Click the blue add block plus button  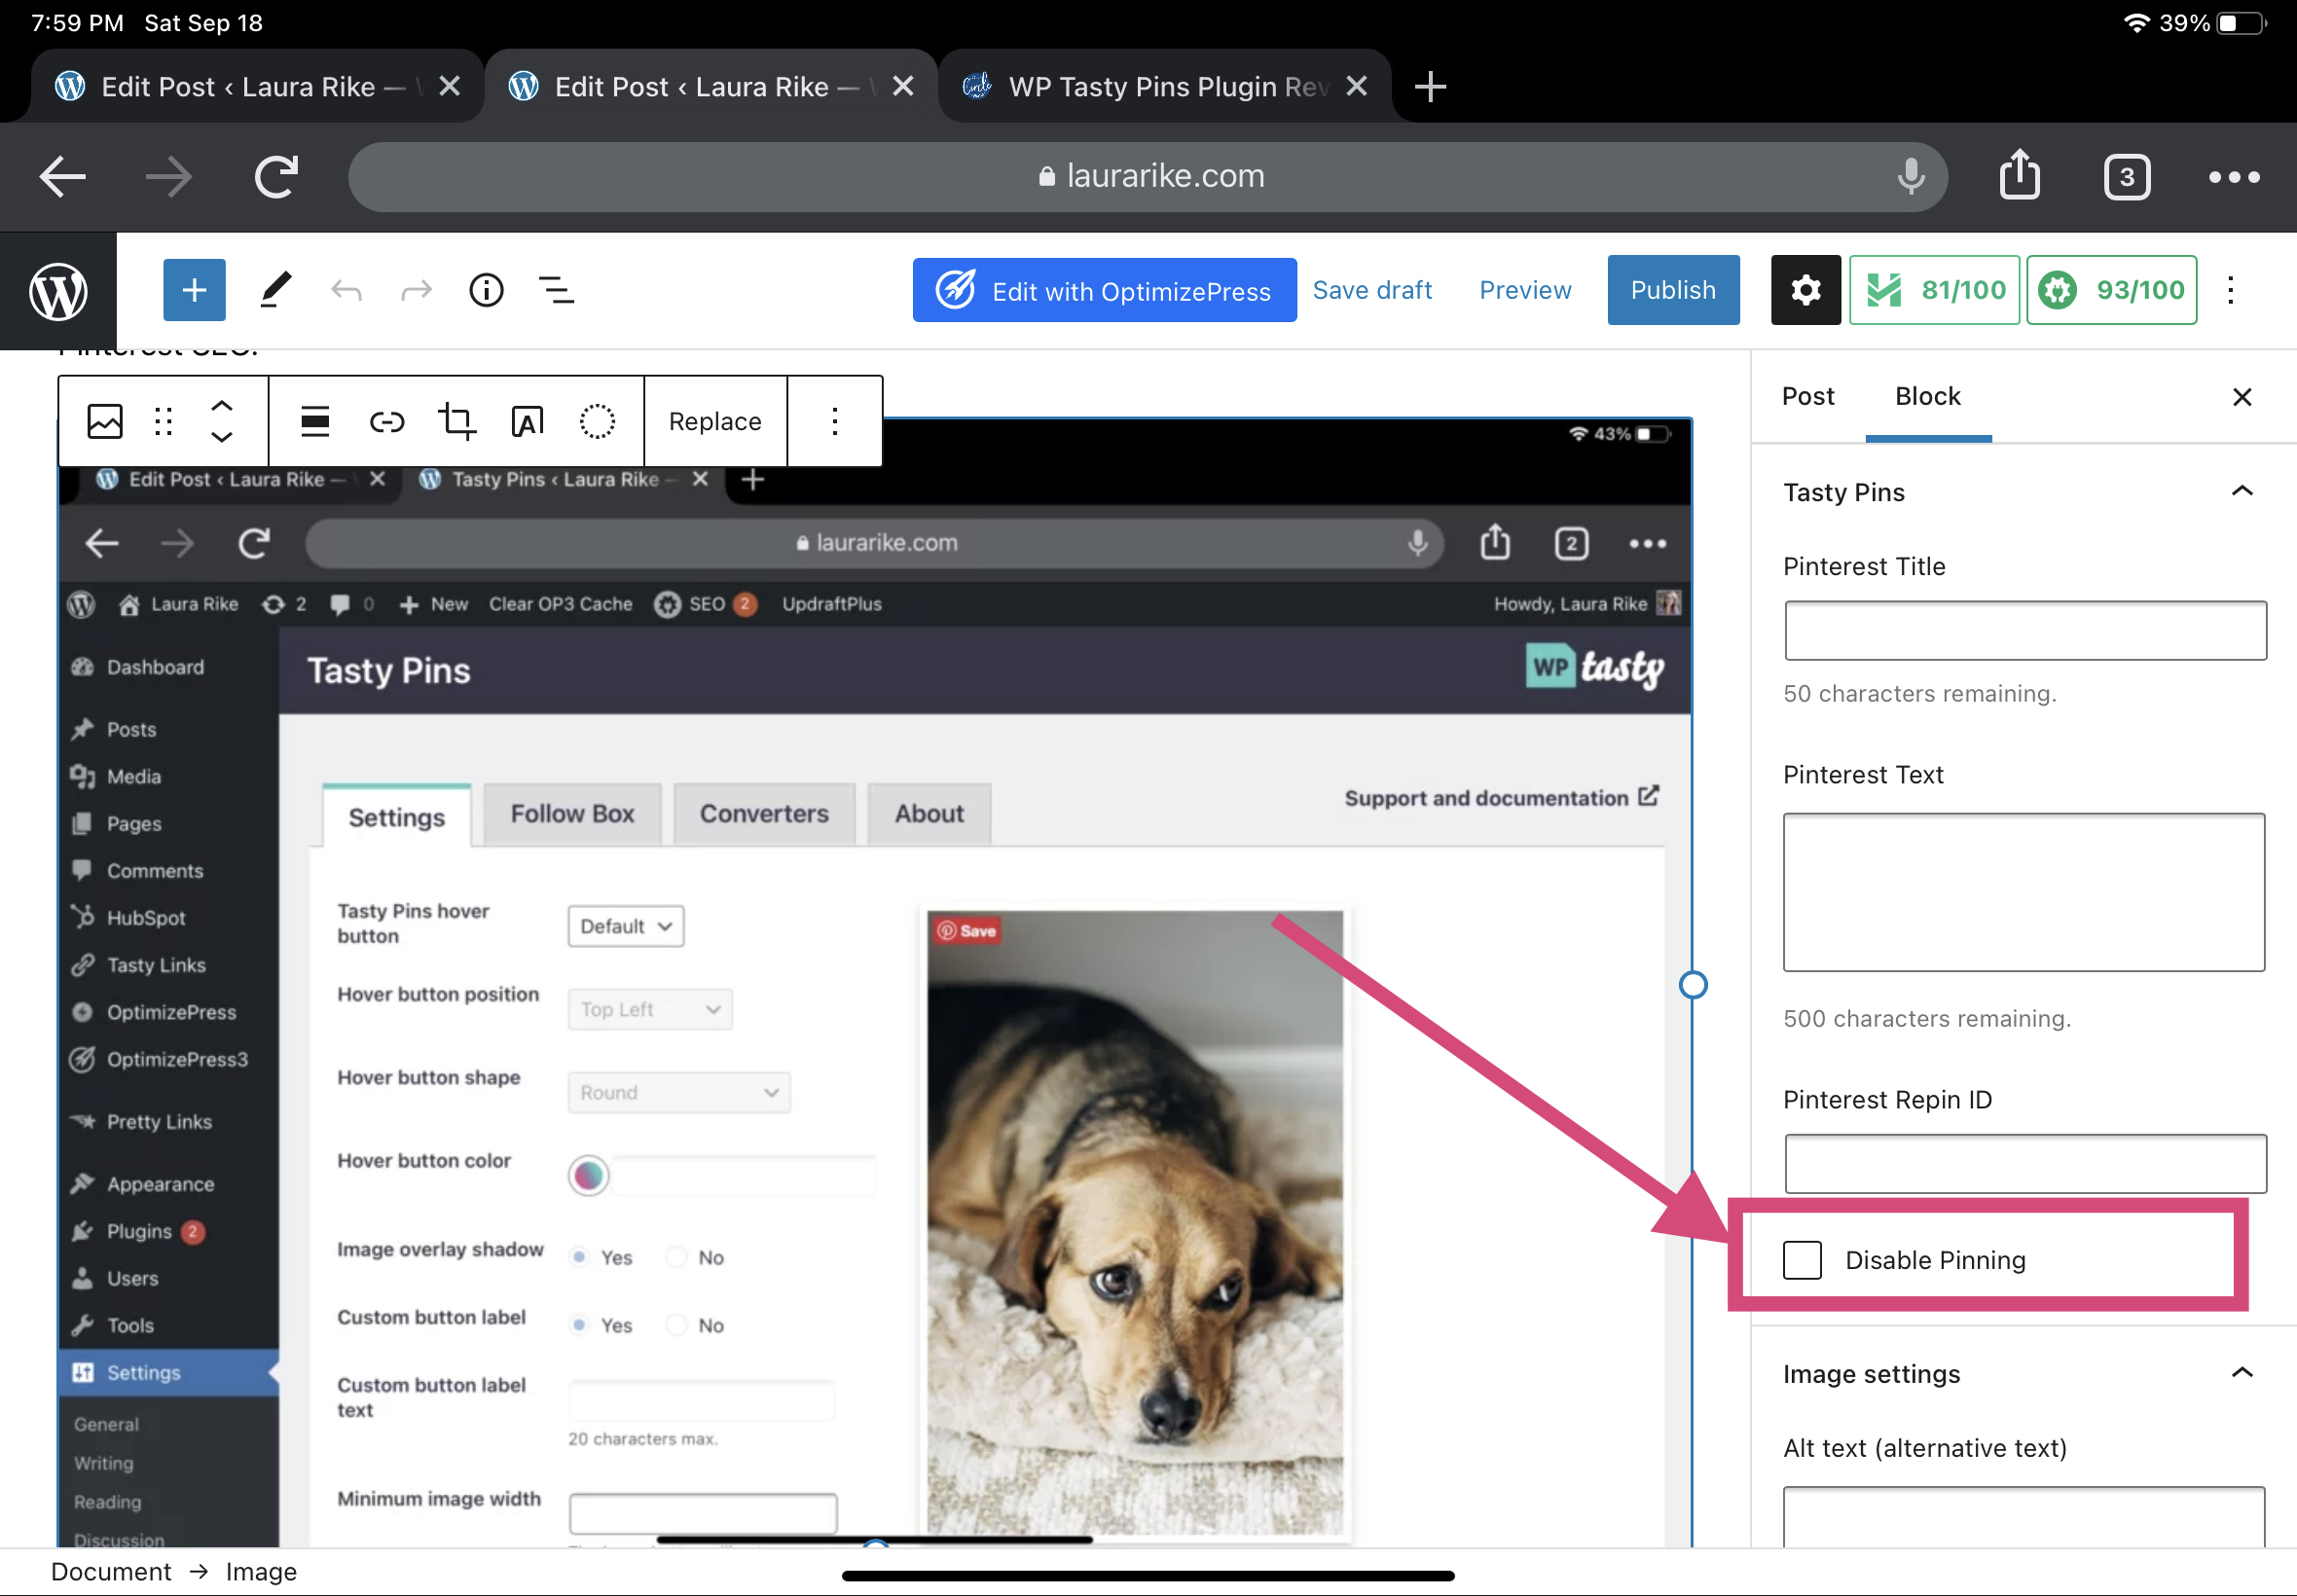(x=194, y=290)
